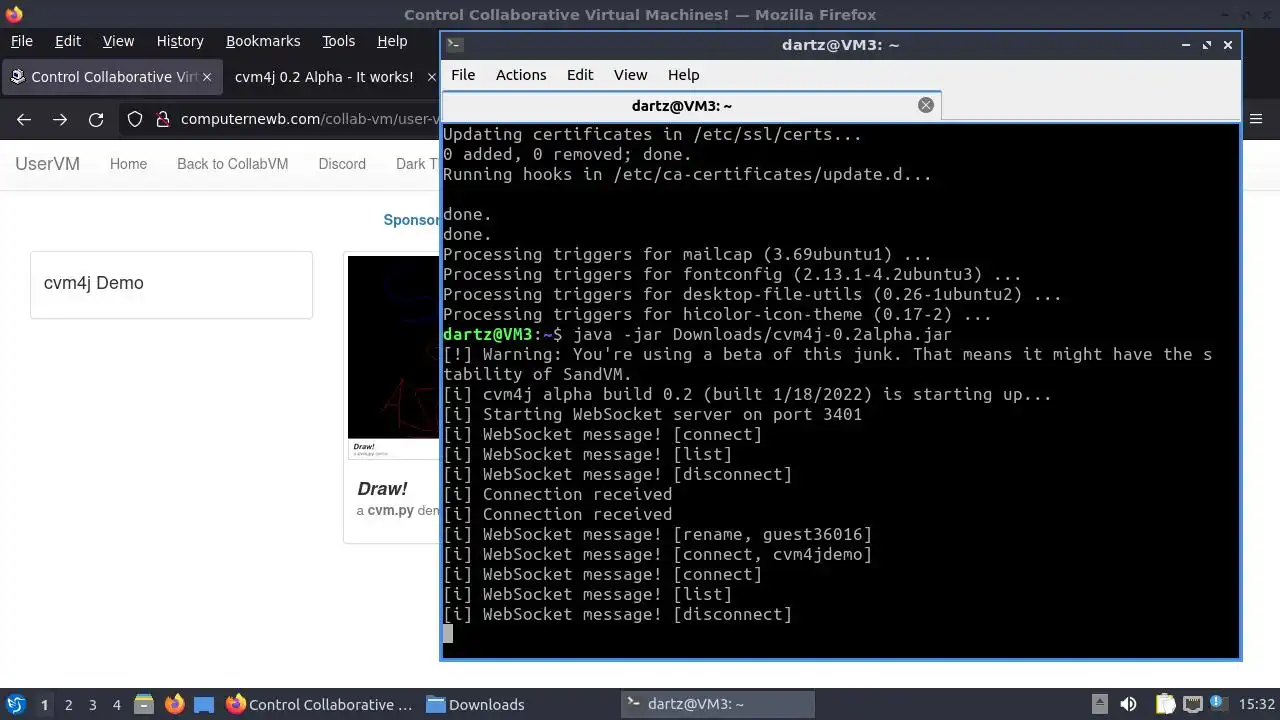Open the Back to CollabVM link
The height and width of the screenshot is (720, 1280).
pyautogui.click(x=232, y=164)
